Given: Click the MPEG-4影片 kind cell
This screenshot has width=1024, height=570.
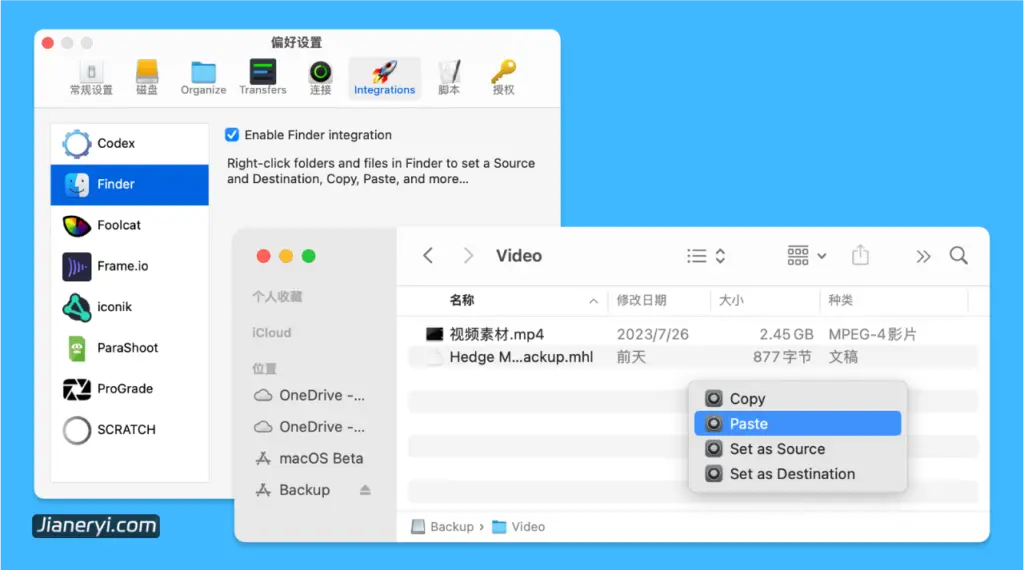Looking at the screenshot, I should [872, 334].
